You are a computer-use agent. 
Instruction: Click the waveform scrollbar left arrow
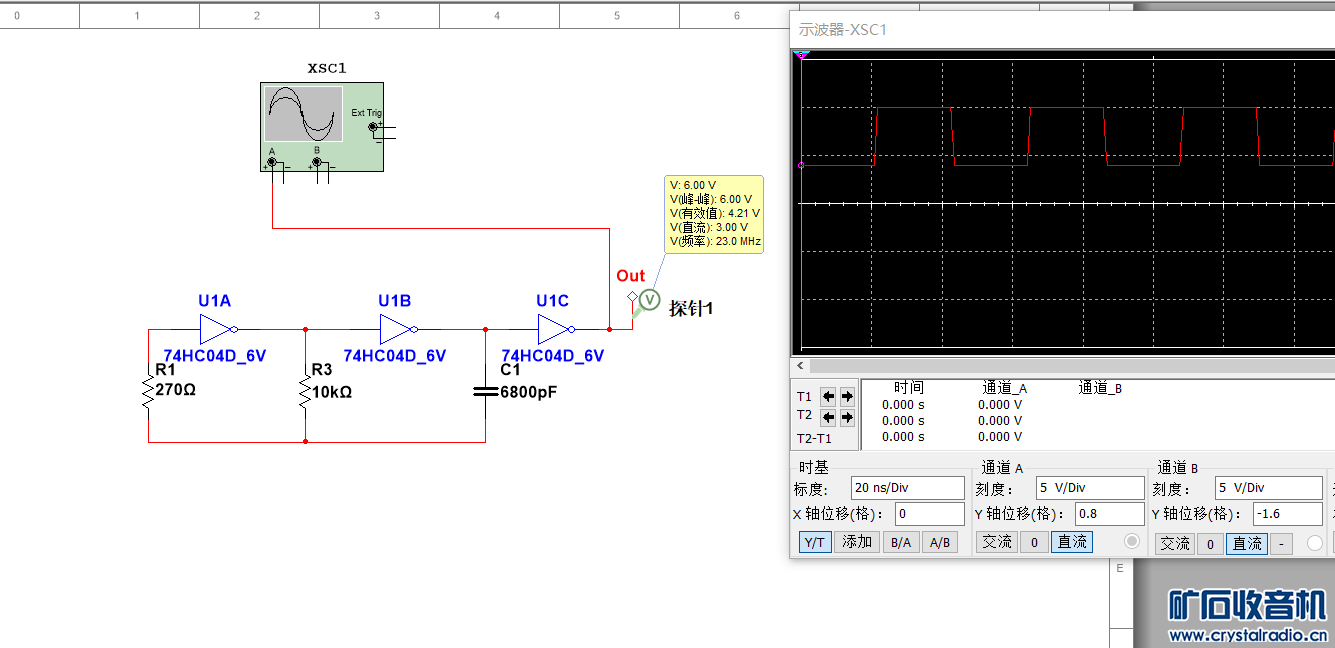[800, 366]
